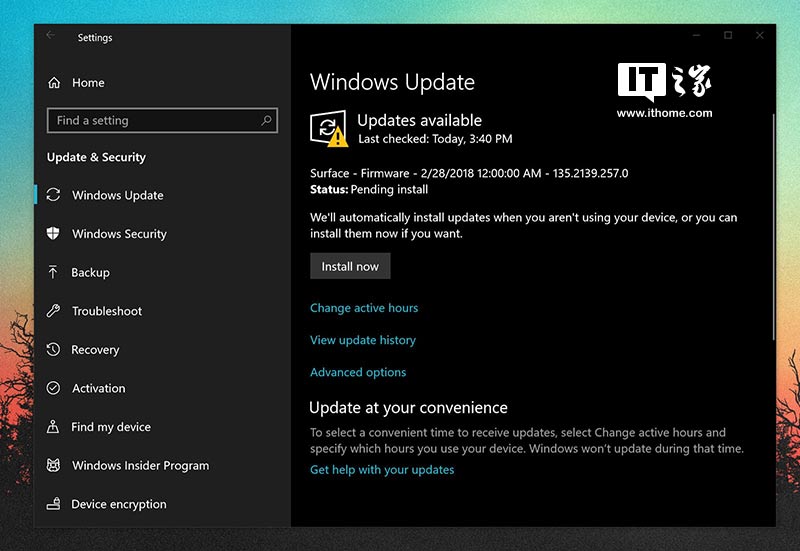Select Device encryption in sidebar

119,504
